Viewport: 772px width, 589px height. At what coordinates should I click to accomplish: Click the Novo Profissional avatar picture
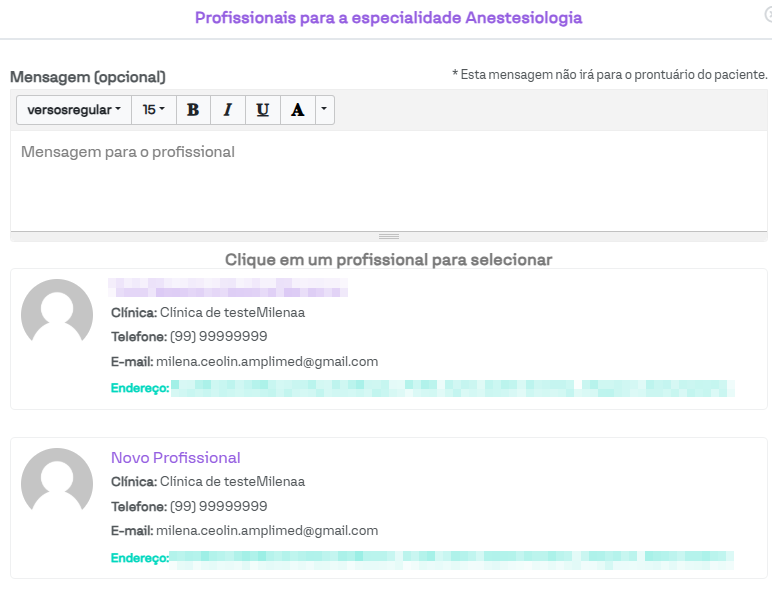(57, 484)
